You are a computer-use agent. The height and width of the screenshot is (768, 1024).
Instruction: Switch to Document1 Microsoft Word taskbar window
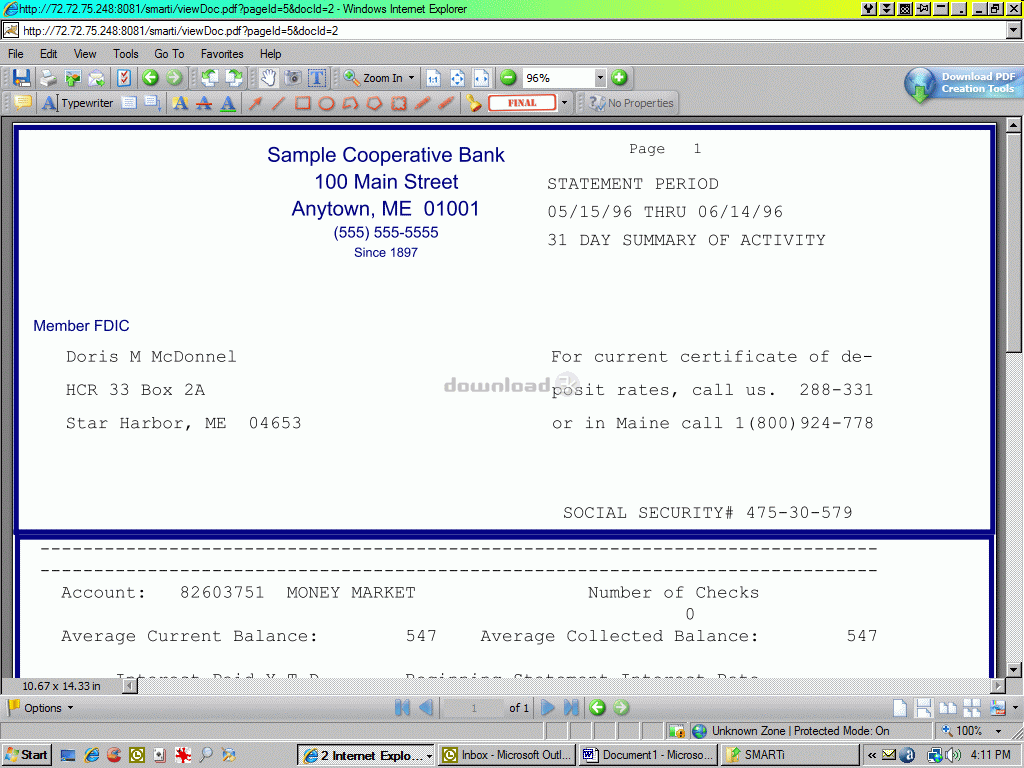(x=648, y=755)
